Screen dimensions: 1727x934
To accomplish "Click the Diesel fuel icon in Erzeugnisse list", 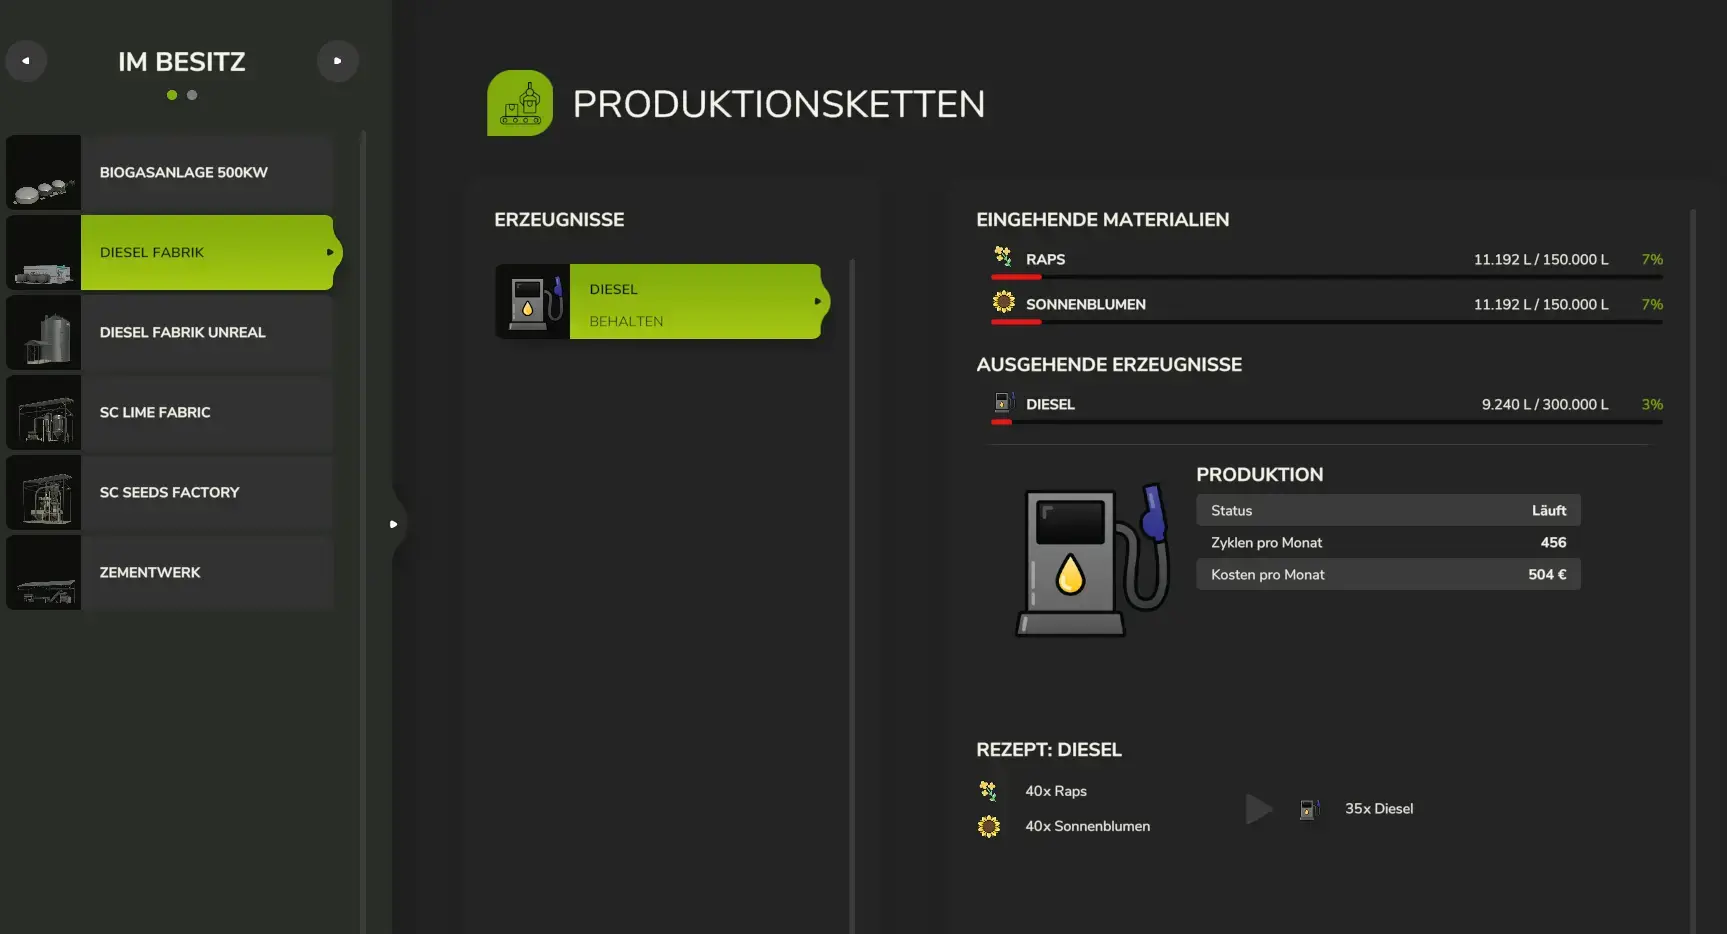I will coord(533,302).
